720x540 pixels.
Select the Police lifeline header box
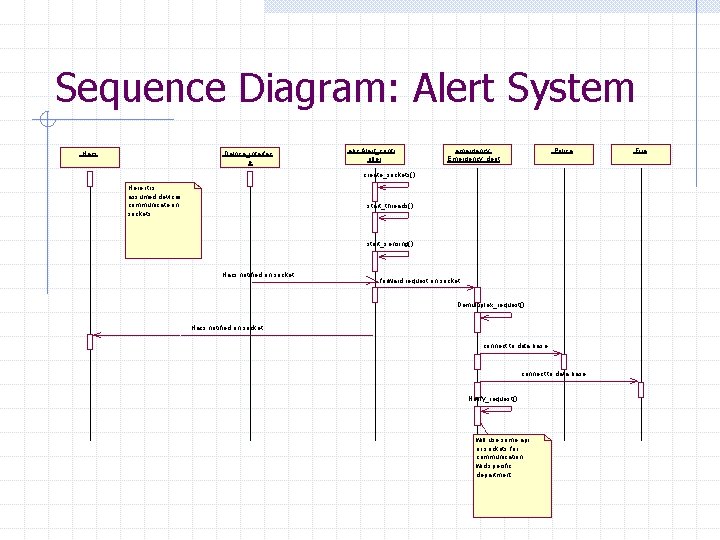563,154
